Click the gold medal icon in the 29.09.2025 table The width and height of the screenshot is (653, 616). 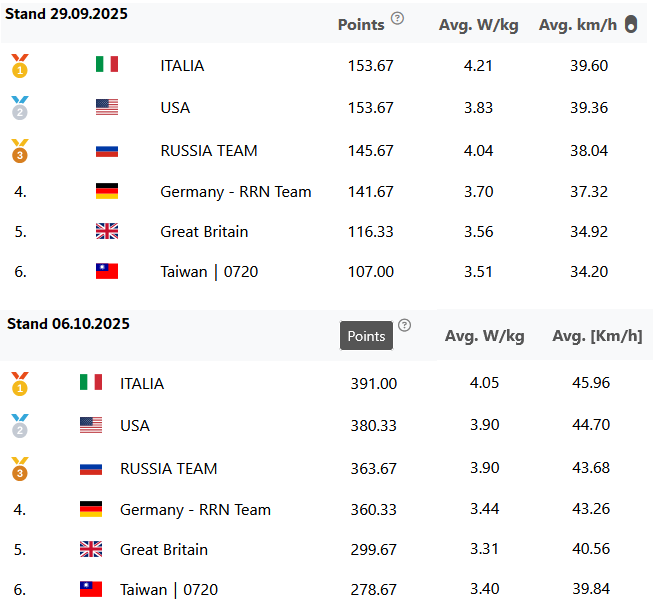tap(19, 66)
